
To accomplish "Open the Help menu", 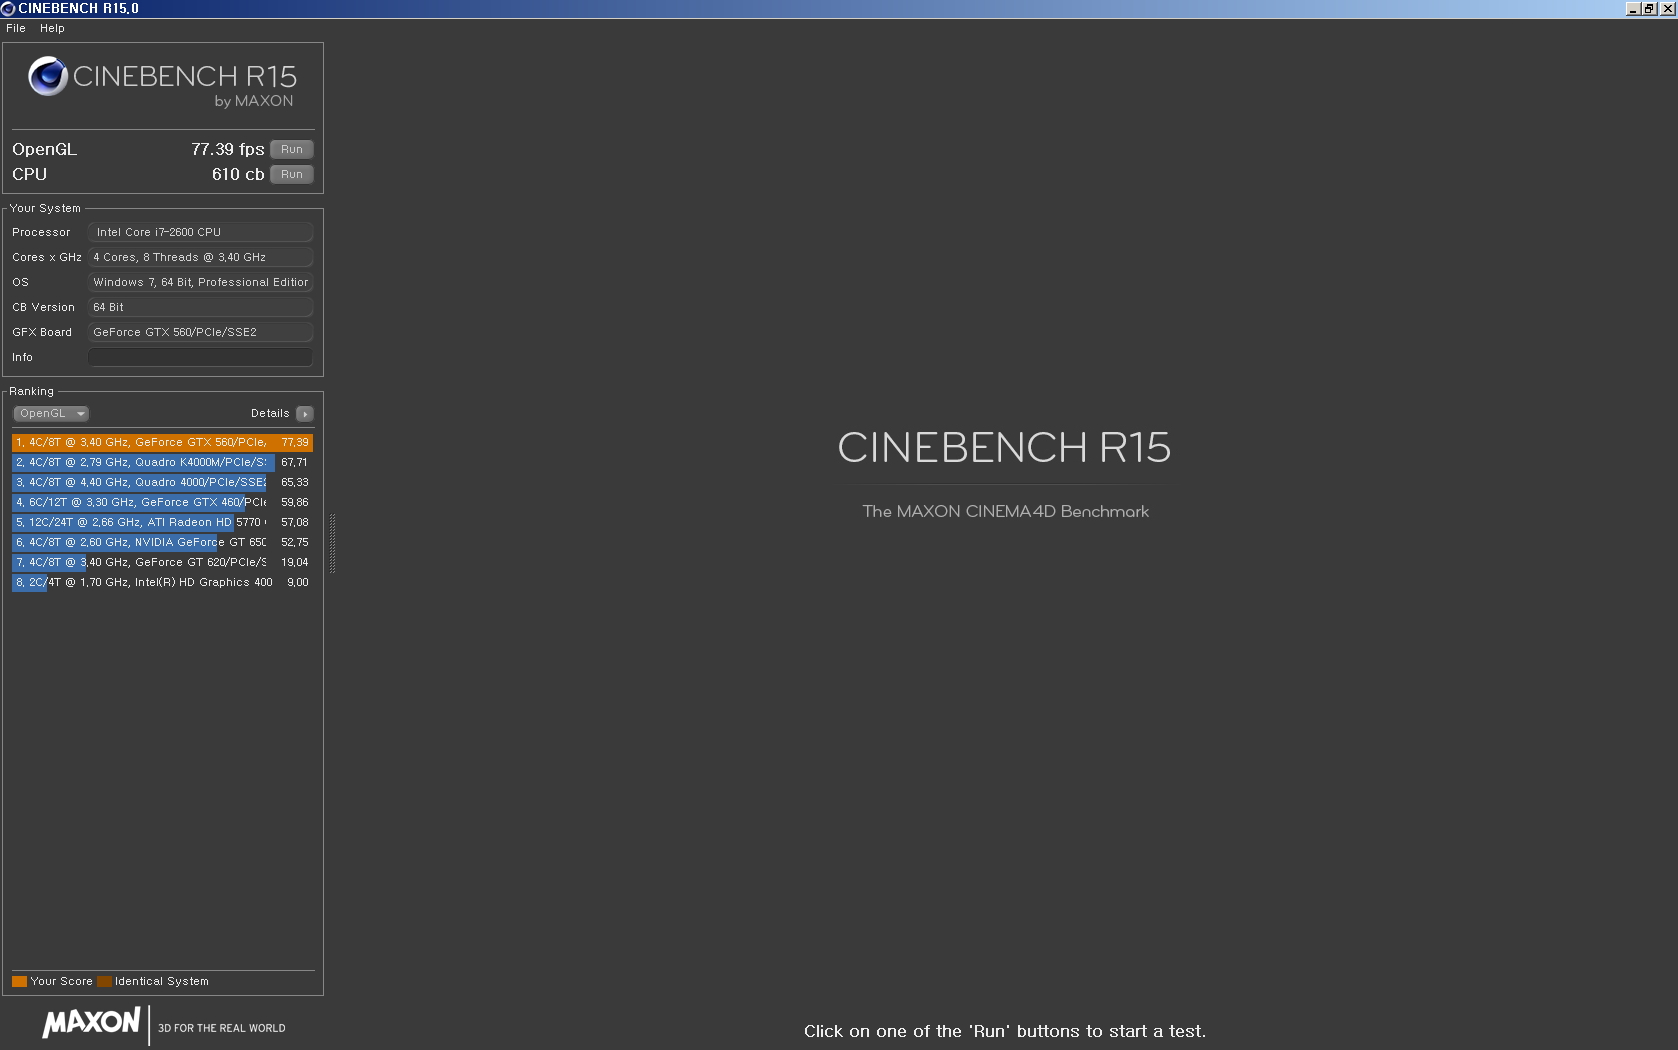I will point(52,28).
